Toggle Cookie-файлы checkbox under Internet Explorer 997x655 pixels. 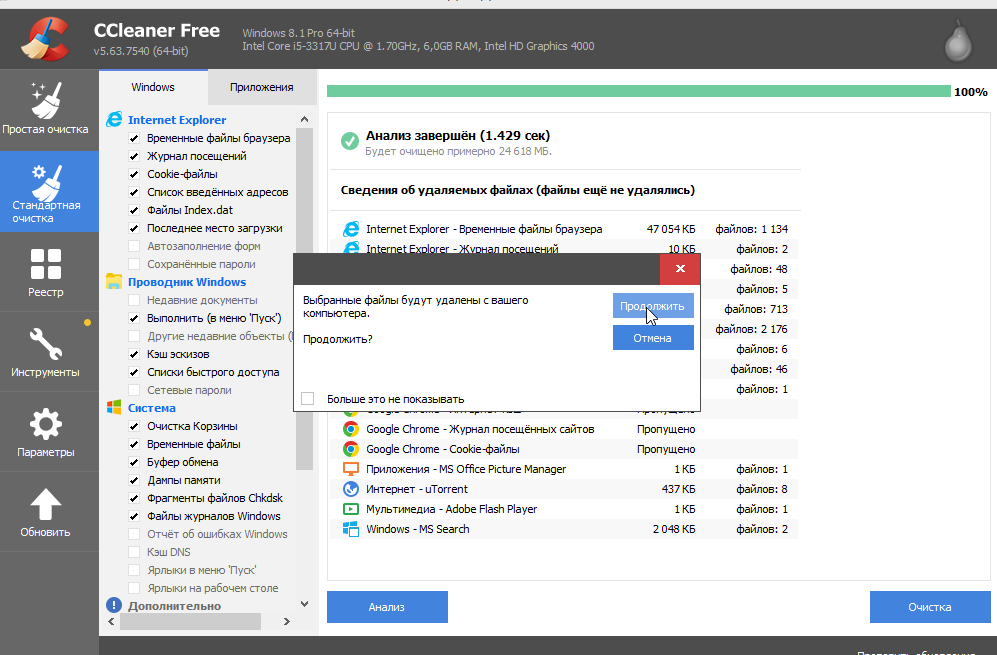coord(134,174)
